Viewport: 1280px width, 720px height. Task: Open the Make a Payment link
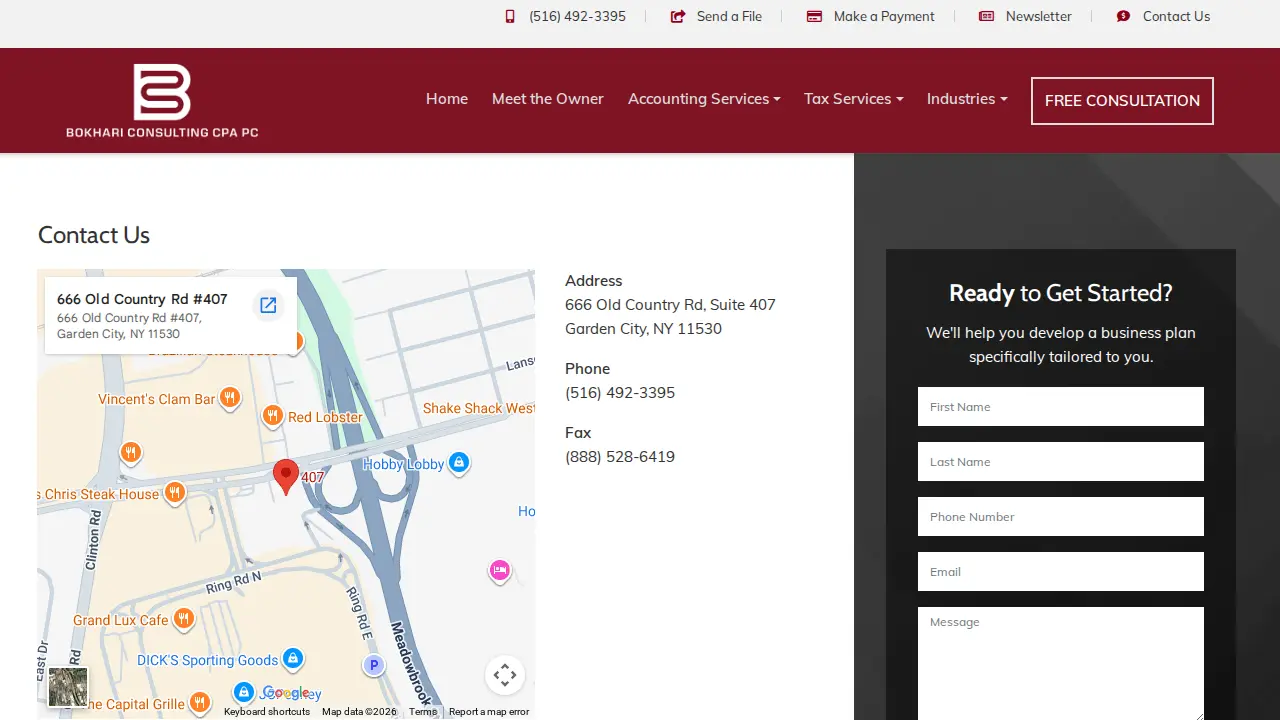point(884,16)
